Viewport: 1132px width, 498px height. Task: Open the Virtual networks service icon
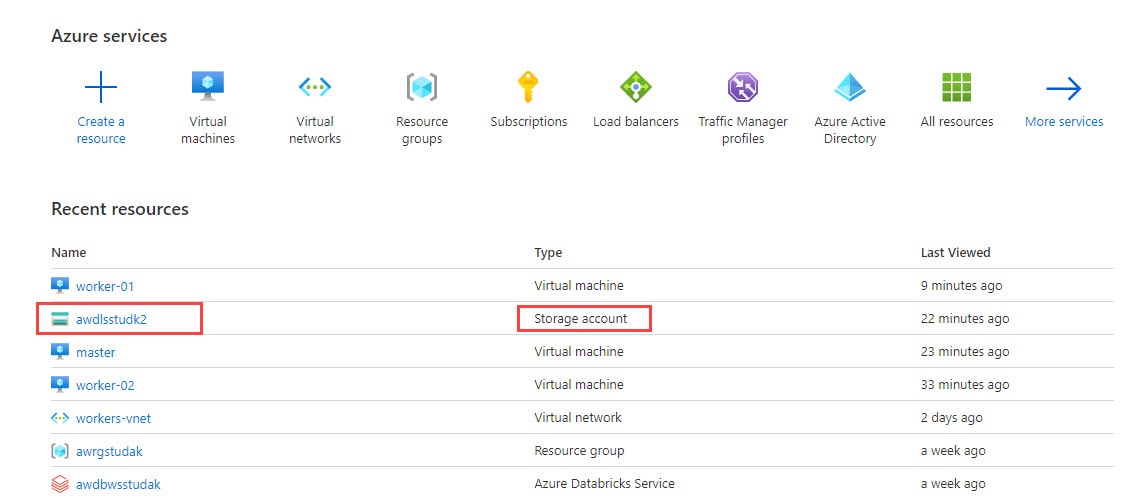(x=315, y=88)
